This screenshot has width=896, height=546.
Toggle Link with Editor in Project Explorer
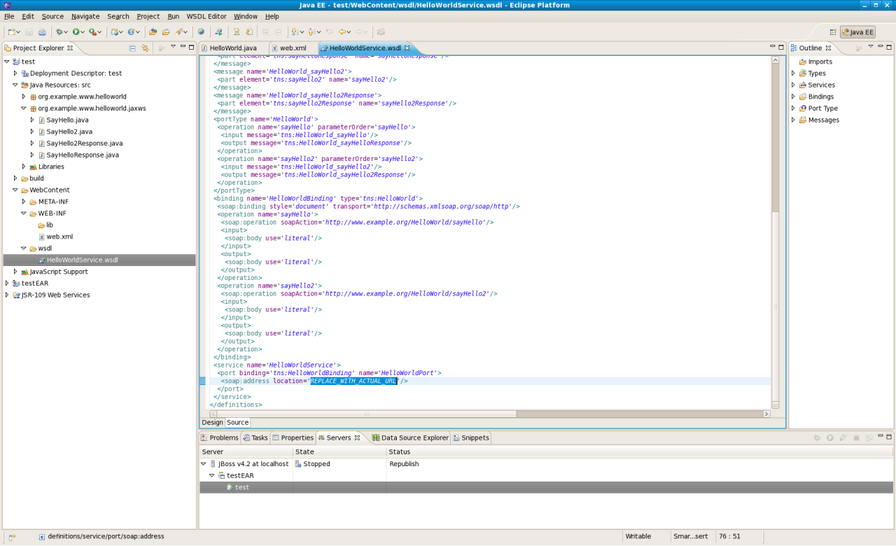(145, 47)
